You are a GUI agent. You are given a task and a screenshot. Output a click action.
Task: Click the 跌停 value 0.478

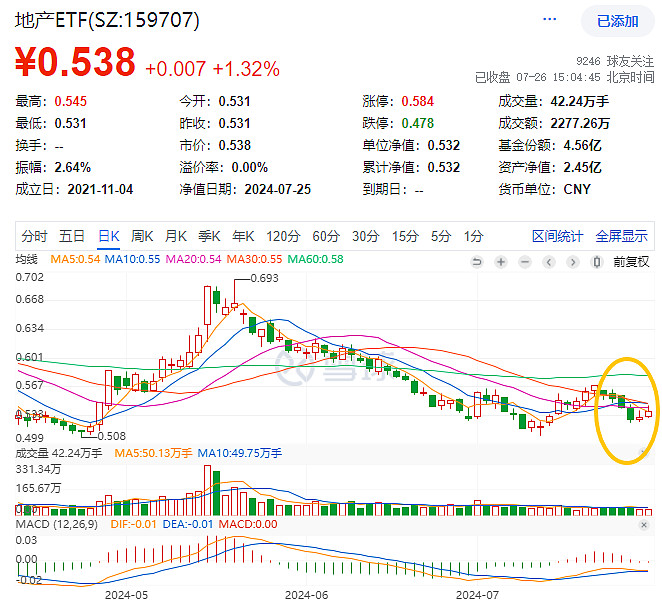pos(418,123)
